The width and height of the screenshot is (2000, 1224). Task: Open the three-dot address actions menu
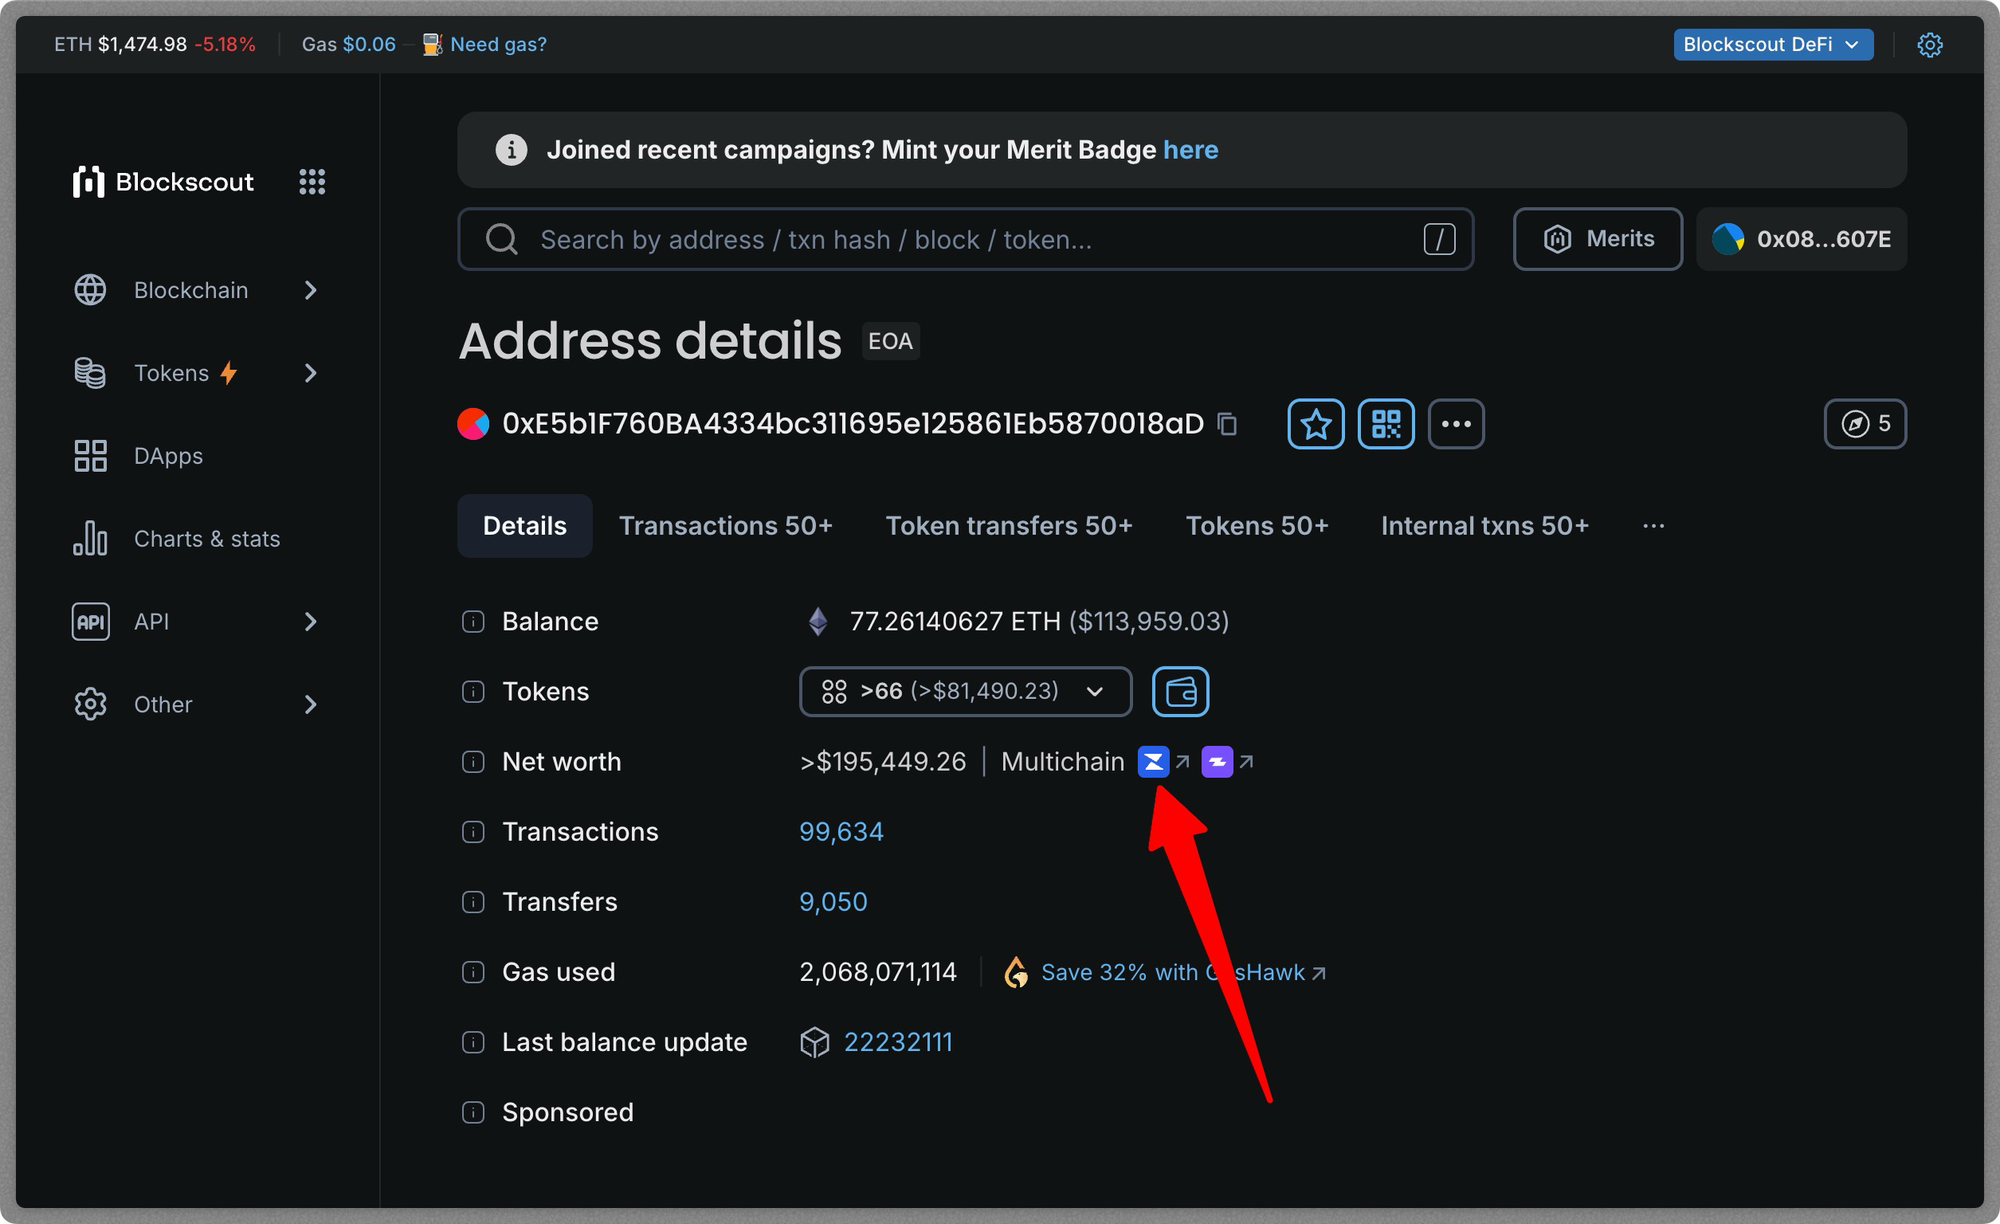tap(1456, 424)
